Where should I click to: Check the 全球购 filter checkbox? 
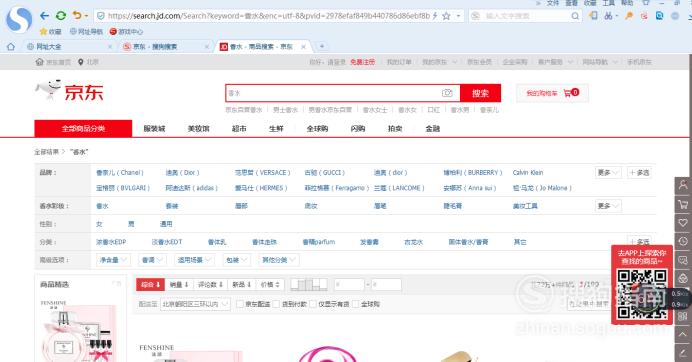[355, 304]
